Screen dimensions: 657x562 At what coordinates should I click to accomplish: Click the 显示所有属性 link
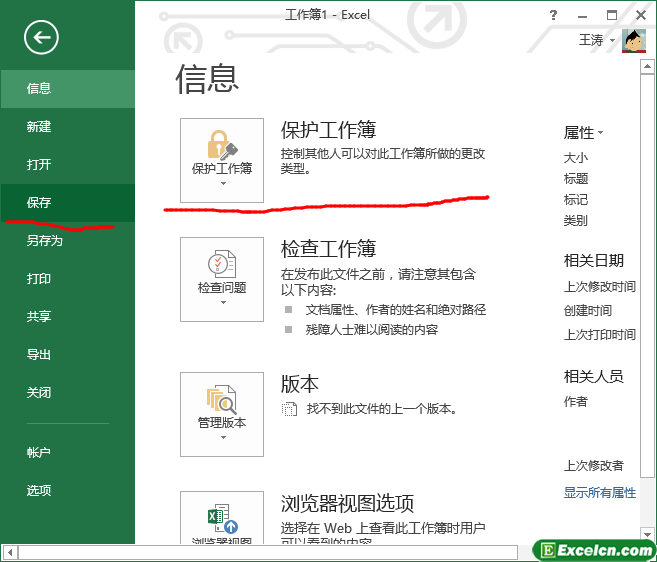pyautogui.click(x=600, y=492)
